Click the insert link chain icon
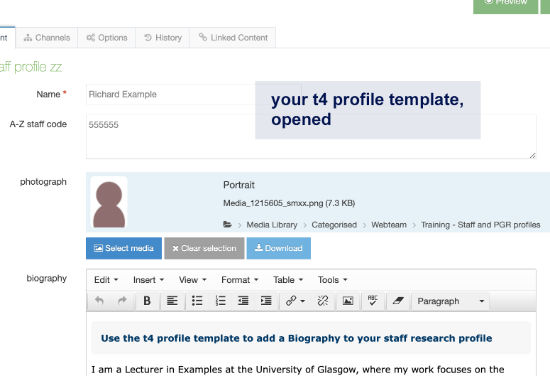This screenshot has width=550, height=376. coord(291,301)
